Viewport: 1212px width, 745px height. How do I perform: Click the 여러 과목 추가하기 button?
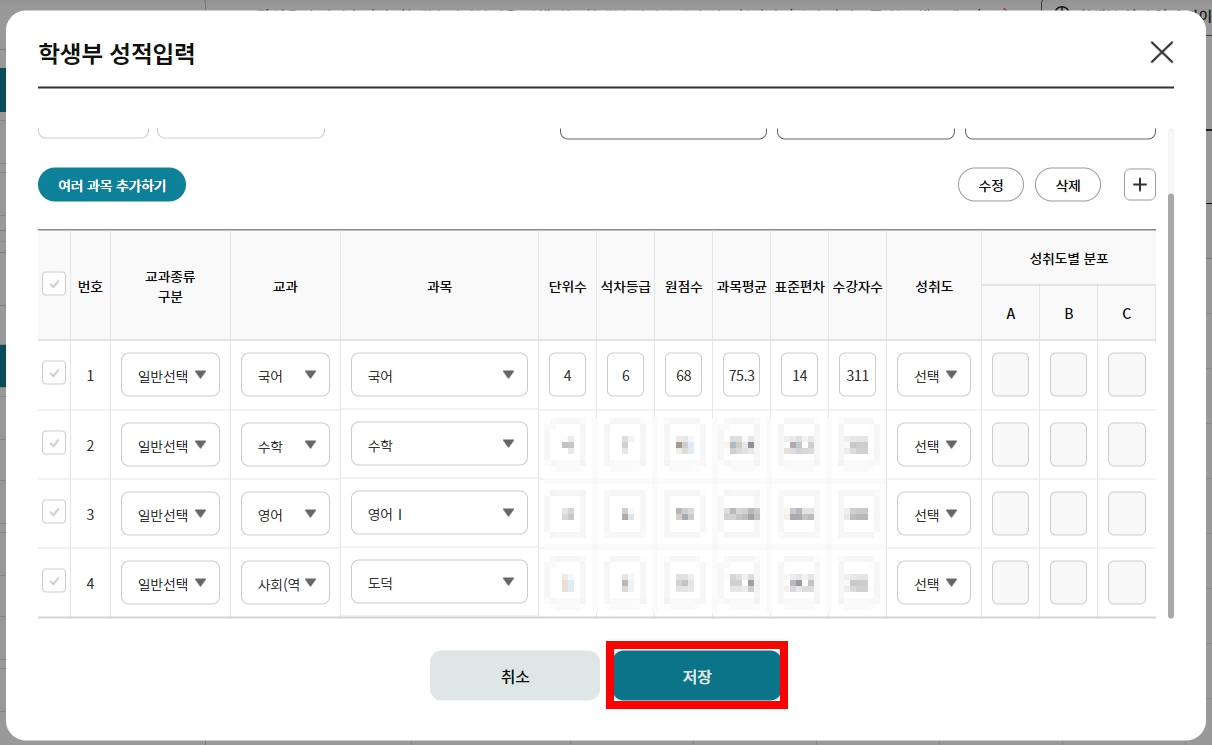[x=112, y=185]
